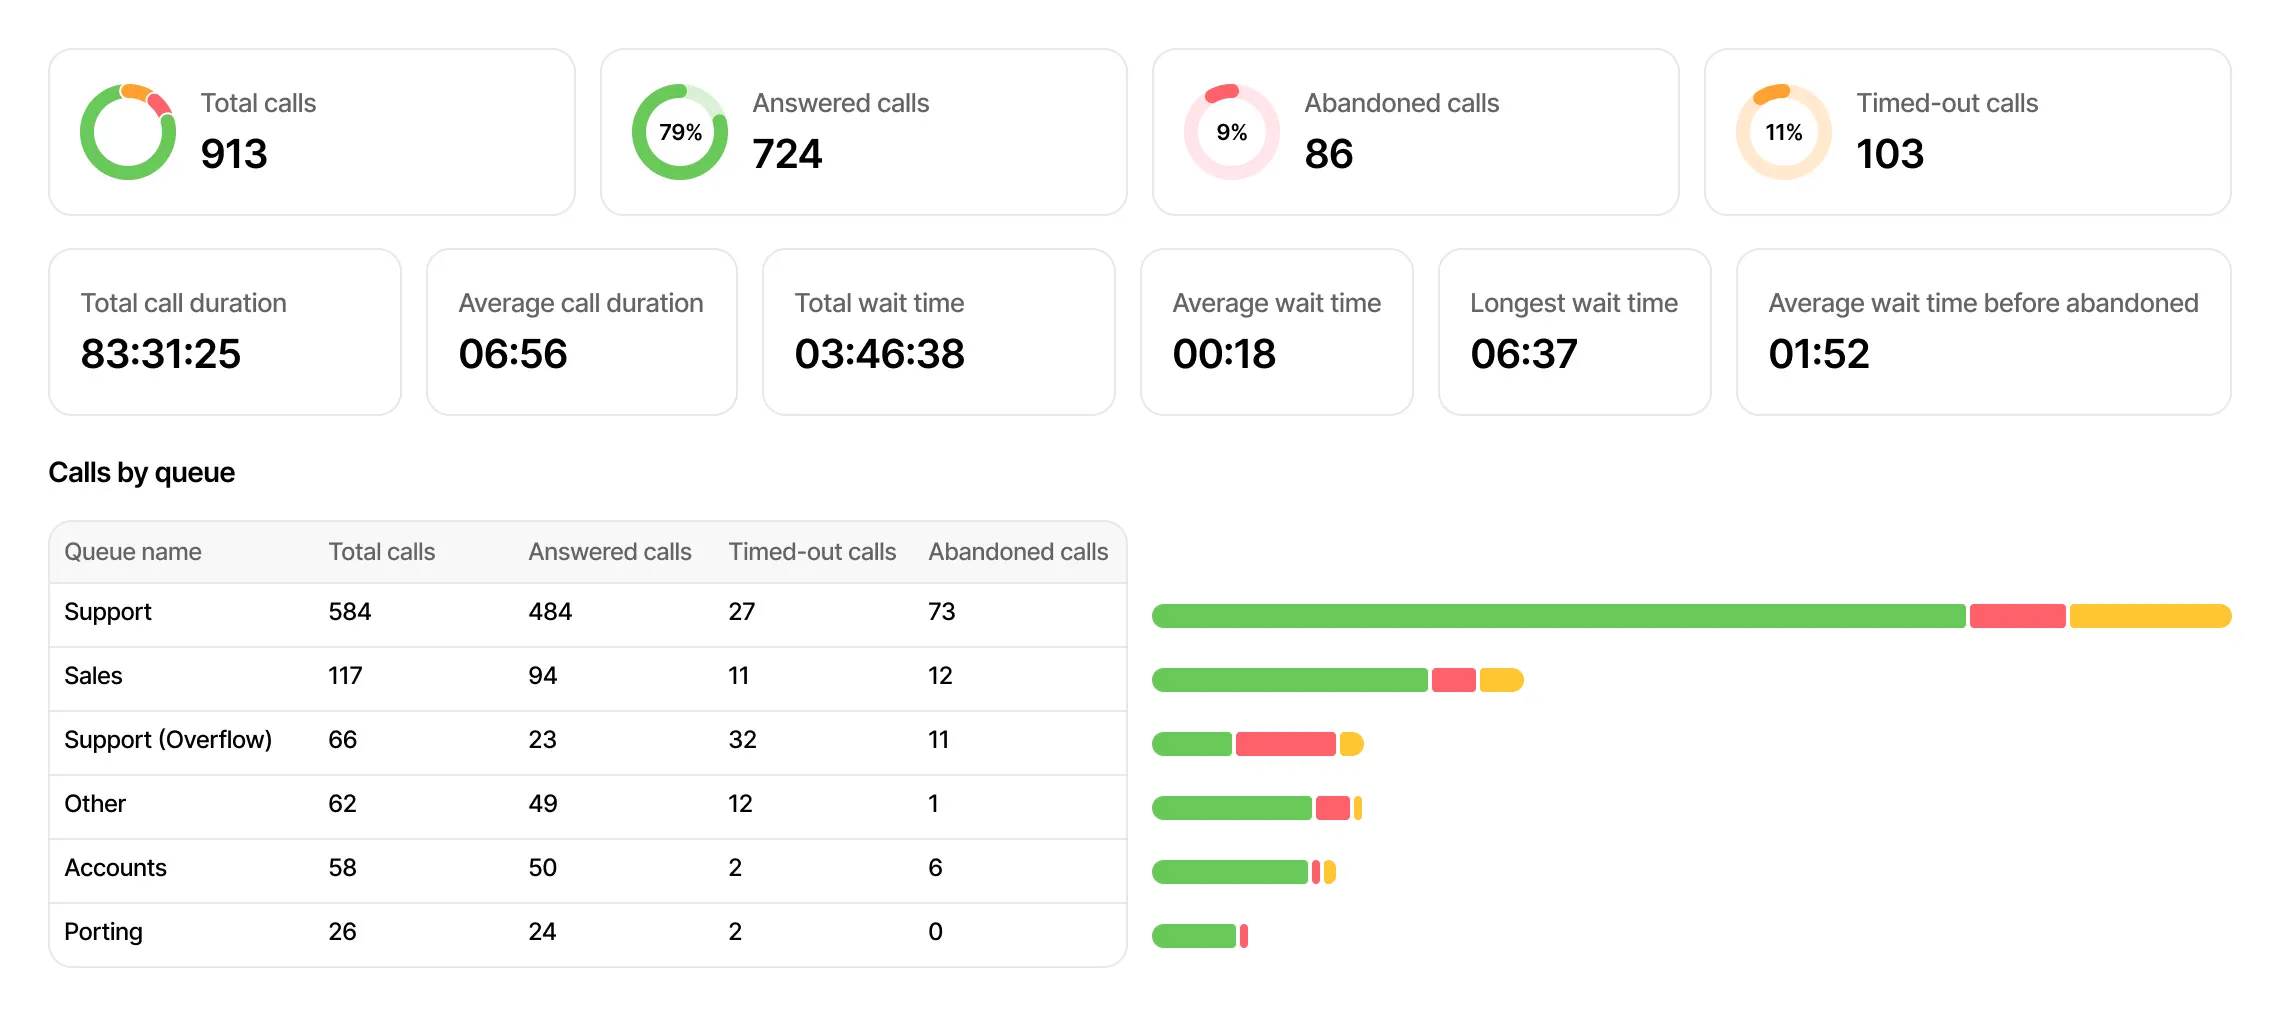This screenshot has width=2280, height=1016.
Task: Click Support (Overflow)'s timed-out cell 32
Action: (742, 740)
